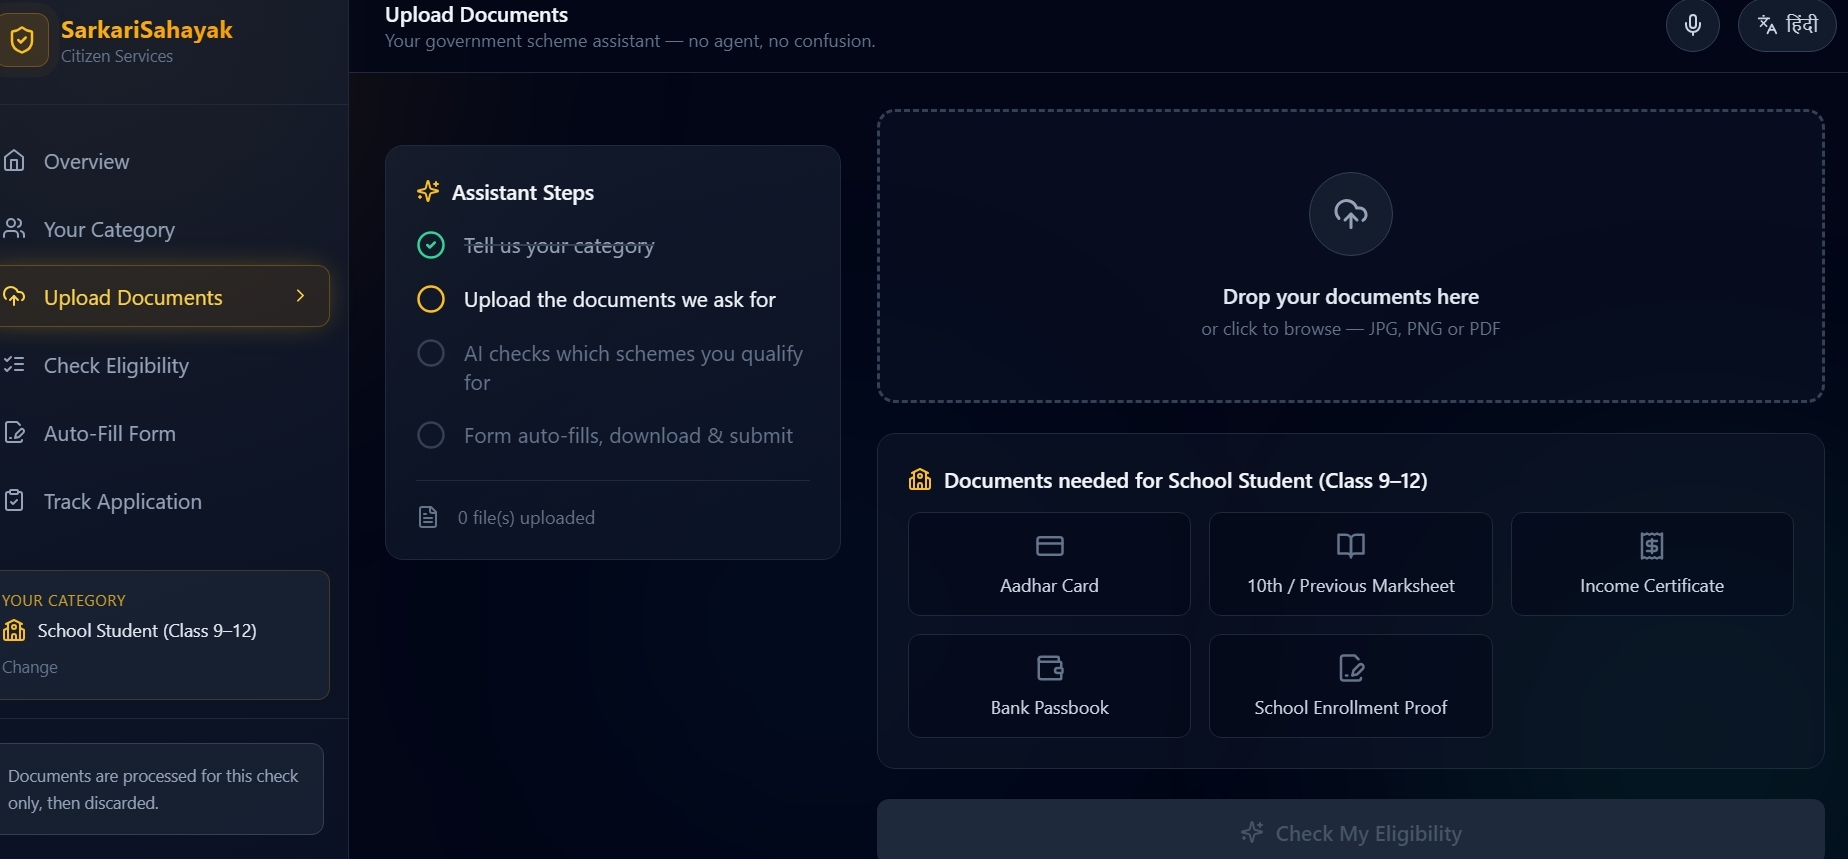Click the file icon beside uploaded count

pos(428,517)
